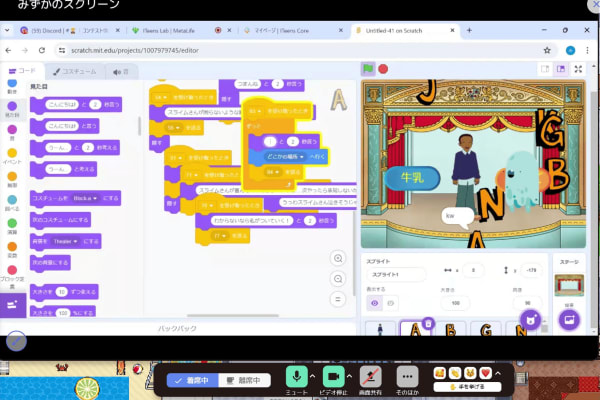Send the clapping hands reaction
The width and height of the screenshot is (600, 400).
coord(455,373)
